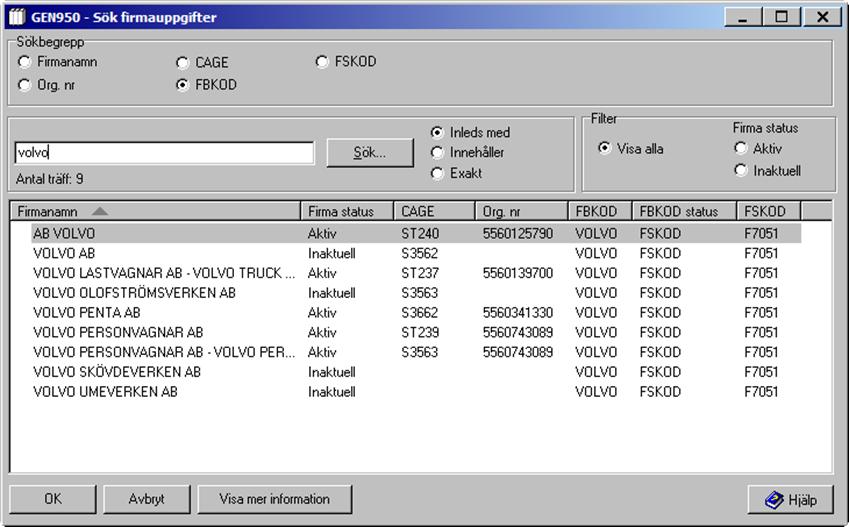This screenshot has height=527, width=849.
Task: Maximize the GEN950 window
Action: coord(781,17)
